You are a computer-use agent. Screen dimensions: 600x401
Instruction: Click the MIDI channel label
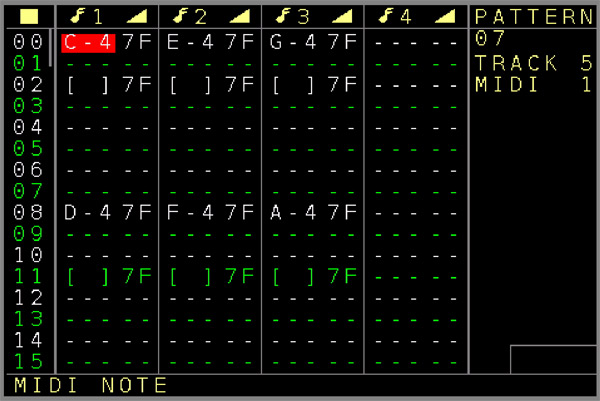coord(506,85)
